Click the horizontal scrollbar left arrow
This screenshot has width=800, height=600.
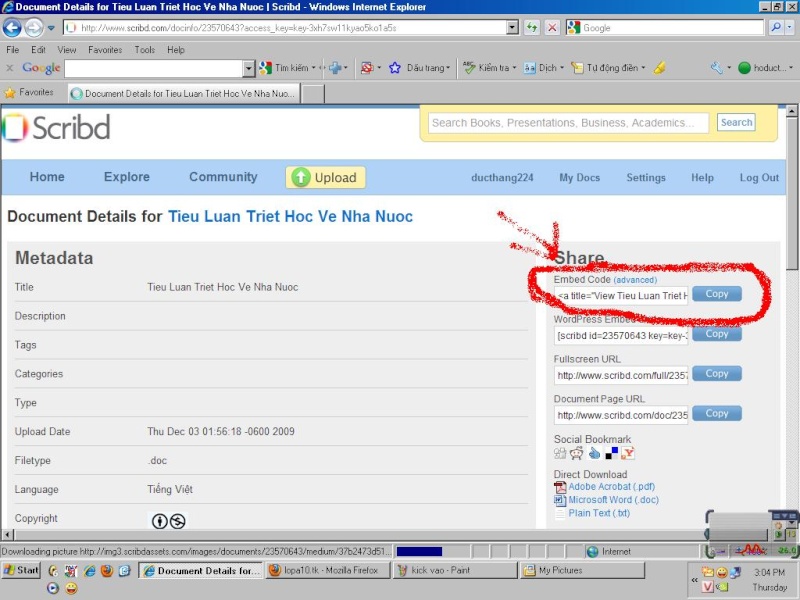(7, 535)
